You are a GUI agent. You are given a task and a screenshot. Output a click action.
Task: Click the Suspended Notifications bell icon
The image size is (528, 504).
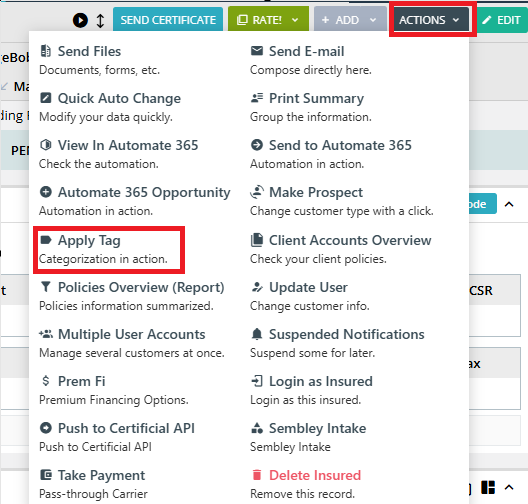[x=257, y=334]
